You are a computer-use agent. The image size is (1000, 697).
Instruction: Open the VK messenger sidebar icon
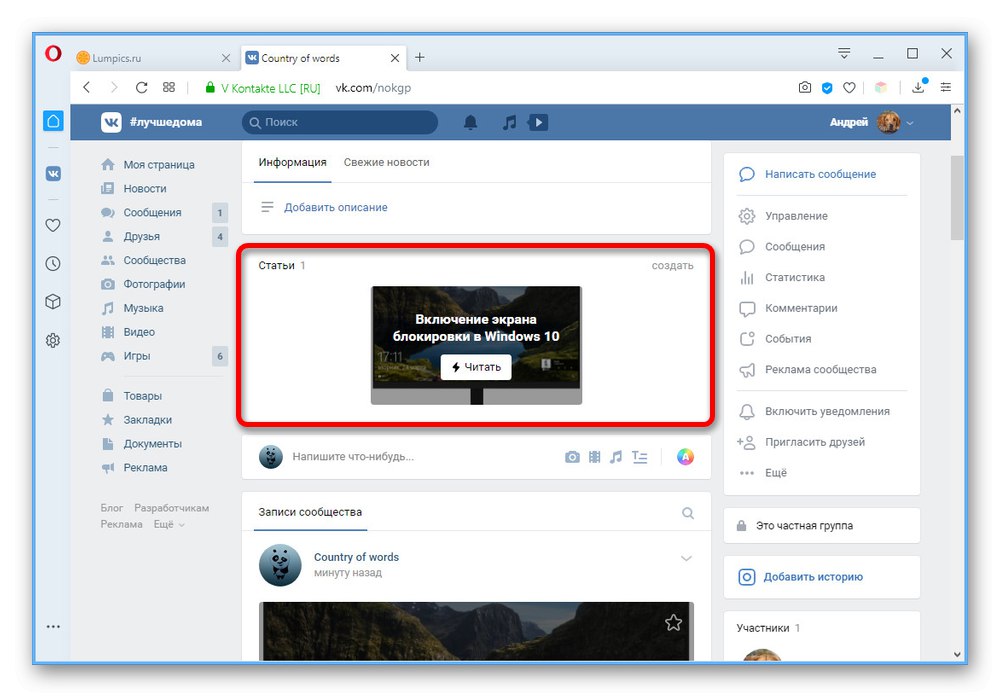coord(54,173)
